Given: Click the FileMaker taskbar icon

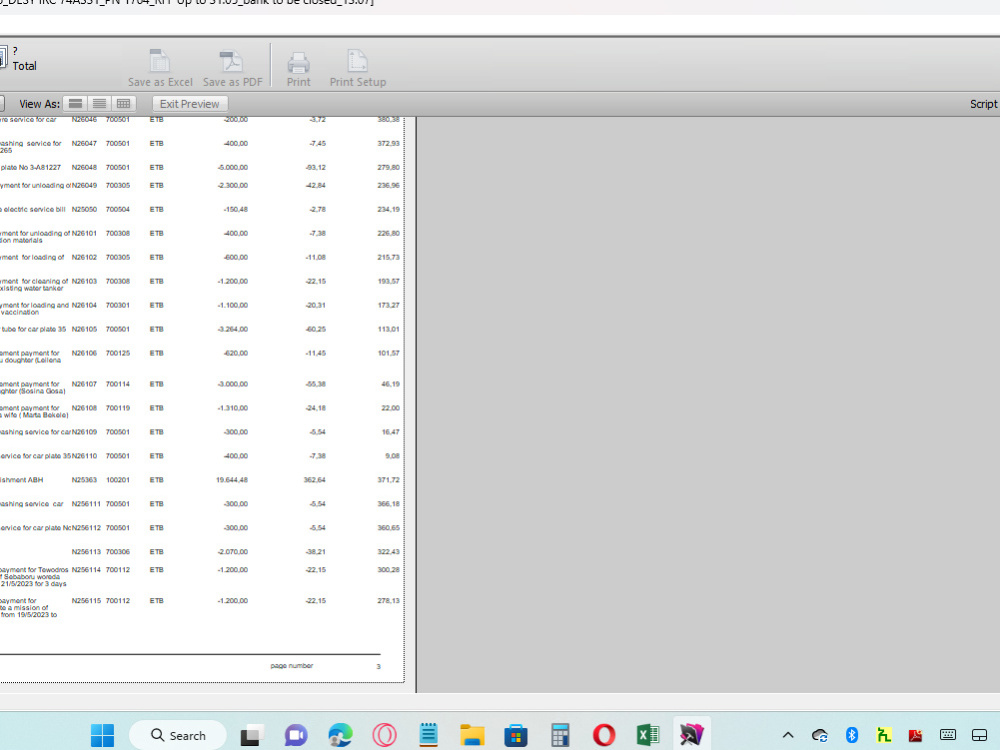Looking at the screenshot, I should click(691, 735).
